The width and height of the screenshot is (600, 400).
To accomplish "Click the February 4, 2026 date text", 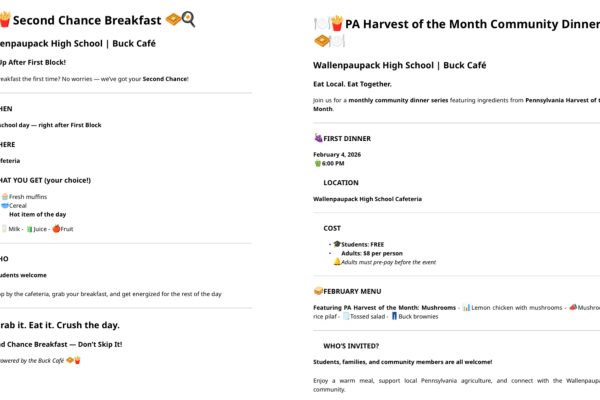I will (x=337, y=154).
